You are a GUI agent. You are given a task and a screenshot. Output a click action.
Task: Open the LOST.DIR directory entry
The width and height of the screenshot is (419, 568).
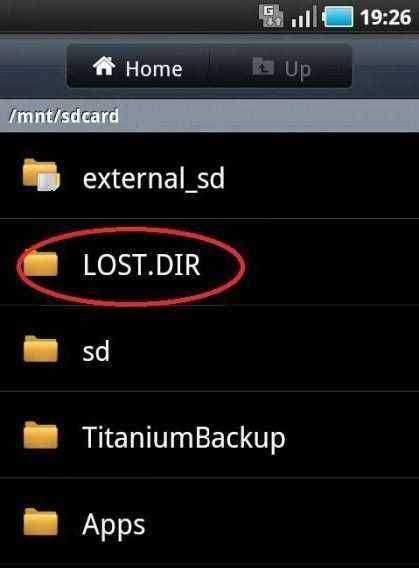click(209, 262)
